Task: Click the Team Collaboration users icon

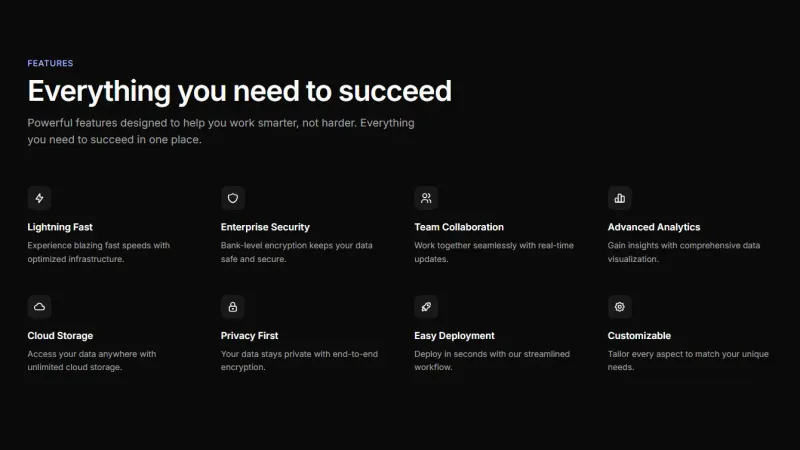Action: [x=426, y=198]
